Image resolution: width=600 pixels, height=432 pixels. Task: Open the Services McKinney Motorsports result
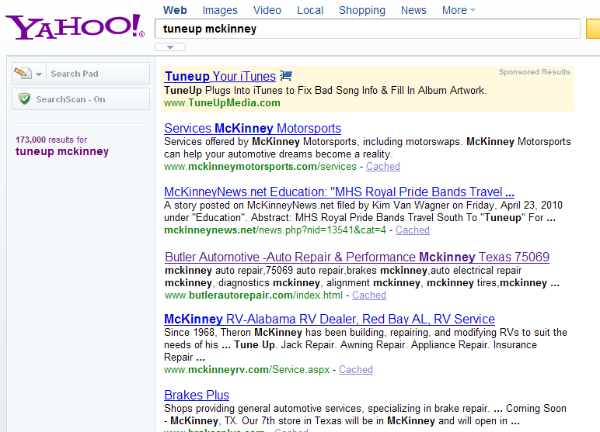point(252,129)
